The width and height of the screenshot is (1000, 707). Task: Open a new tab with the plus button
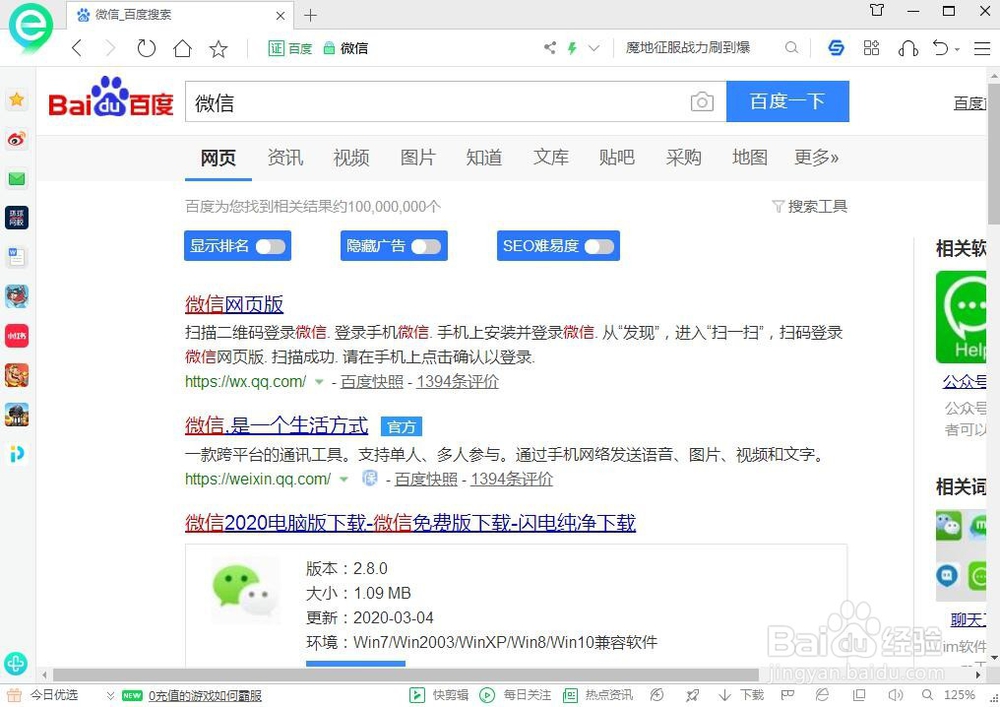[x=311, y=15]
